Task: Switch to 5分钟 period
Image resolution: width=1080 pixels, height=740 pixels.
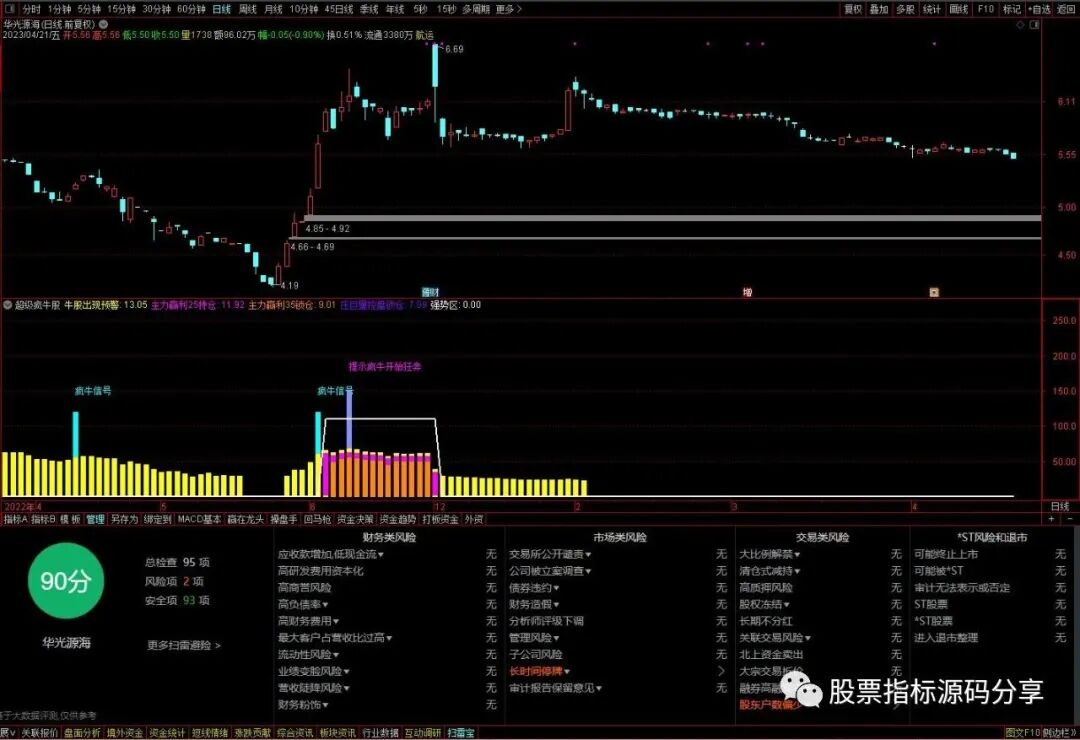Action: (x=89, y=9)
